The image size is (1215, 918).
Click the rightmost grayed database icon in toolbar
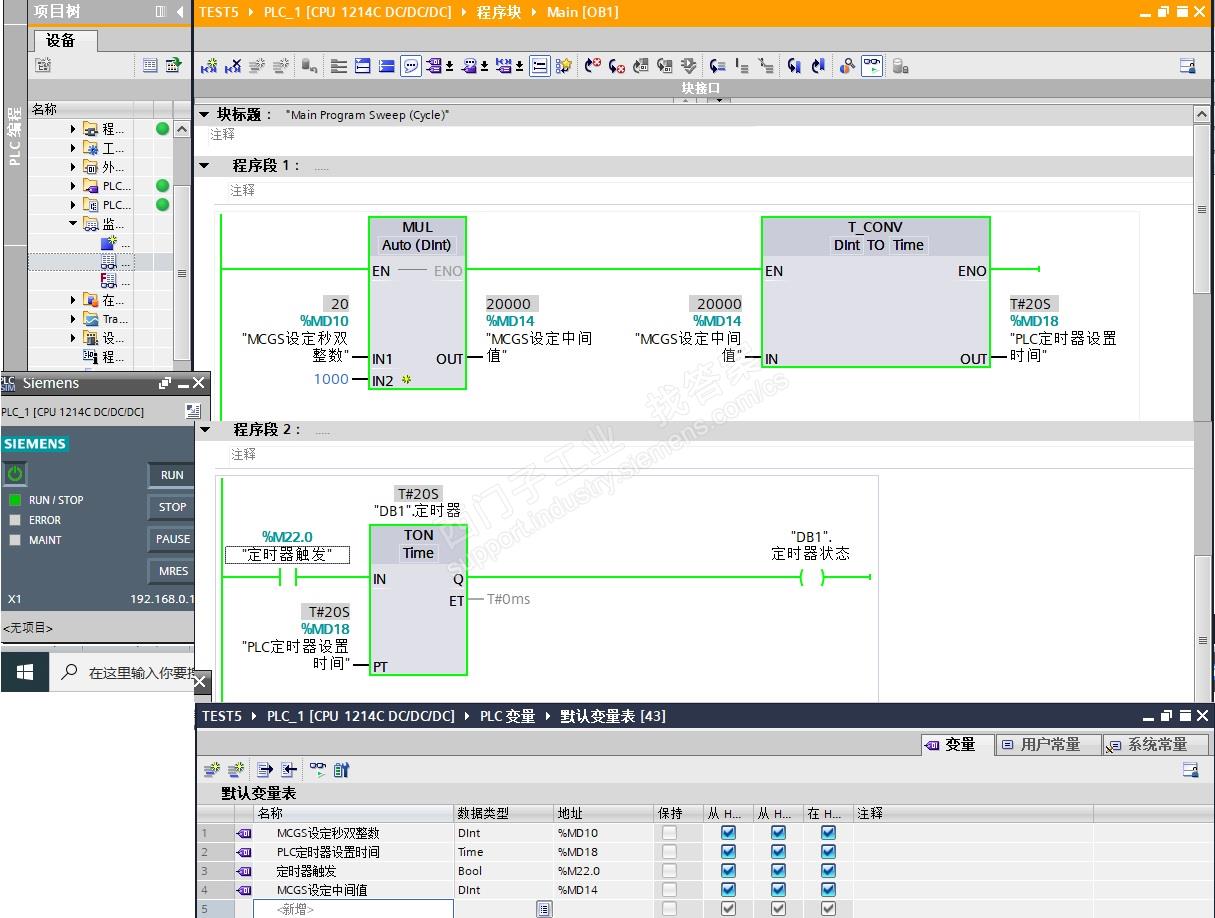tap(900, 66)
